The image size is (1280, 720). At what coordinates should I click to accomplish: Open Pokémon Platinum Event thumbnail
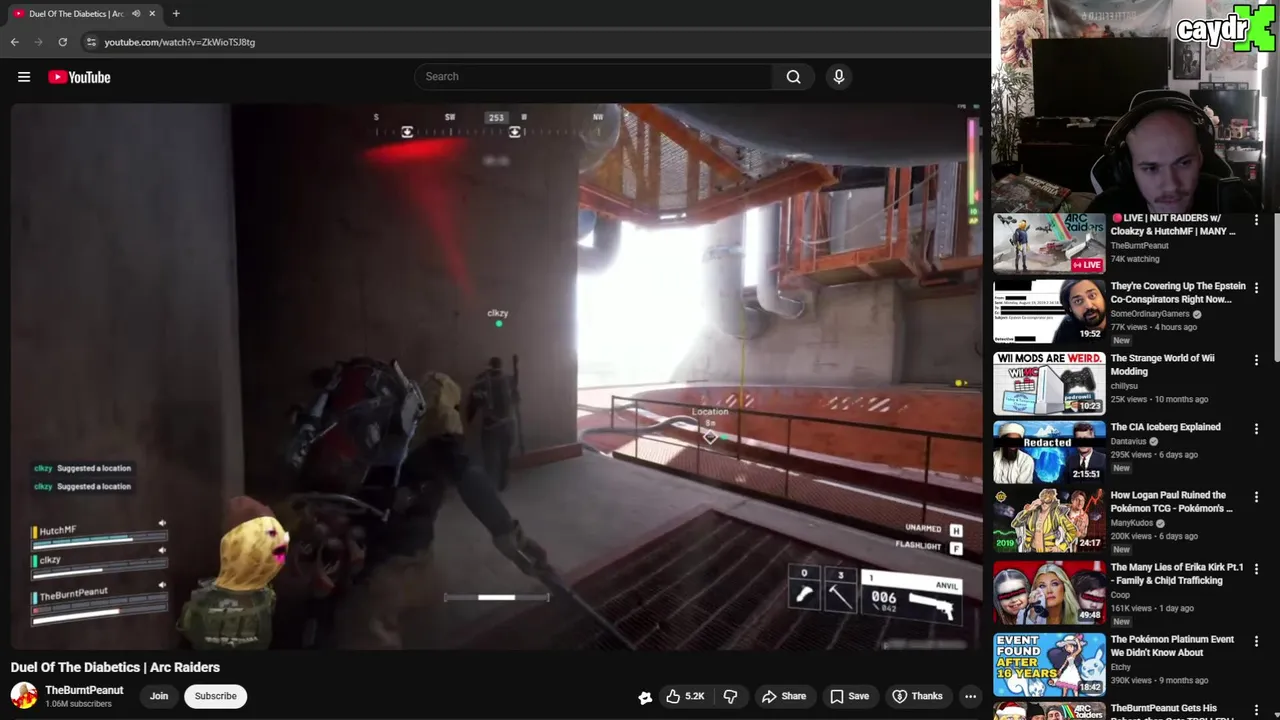[1049, 665]
